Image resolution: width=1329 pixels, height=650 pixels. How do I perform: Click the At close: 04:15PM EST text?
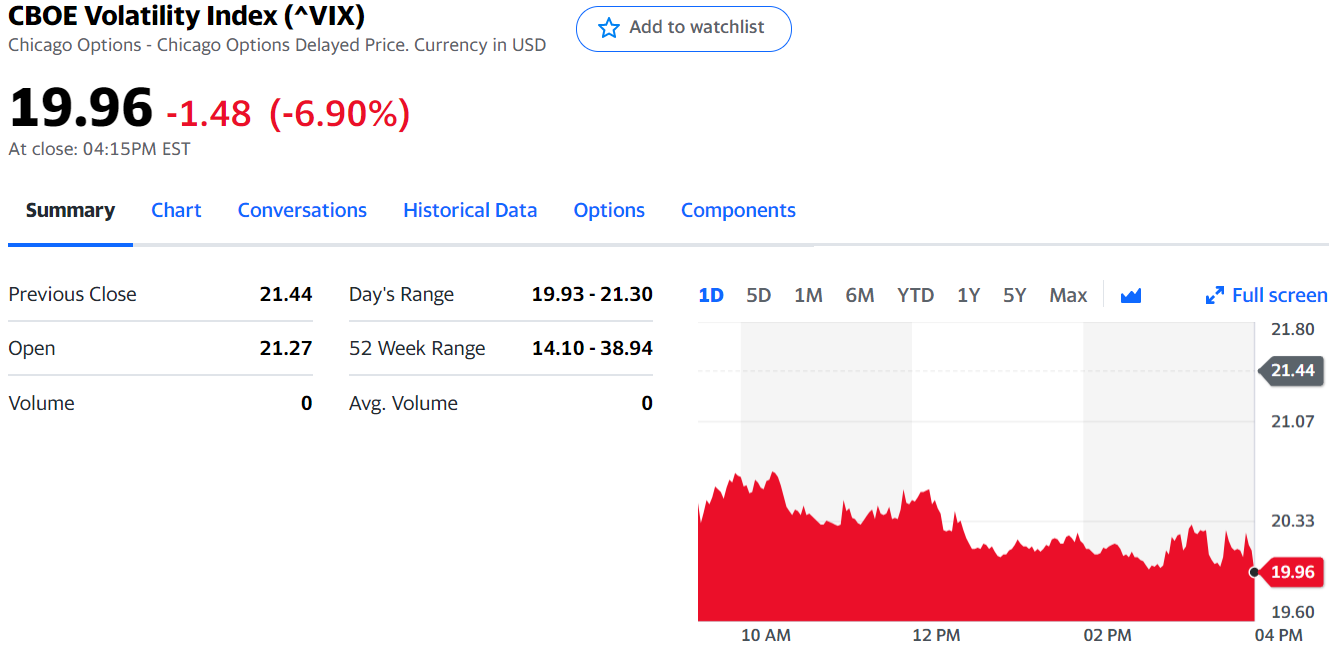pos(99,149)
